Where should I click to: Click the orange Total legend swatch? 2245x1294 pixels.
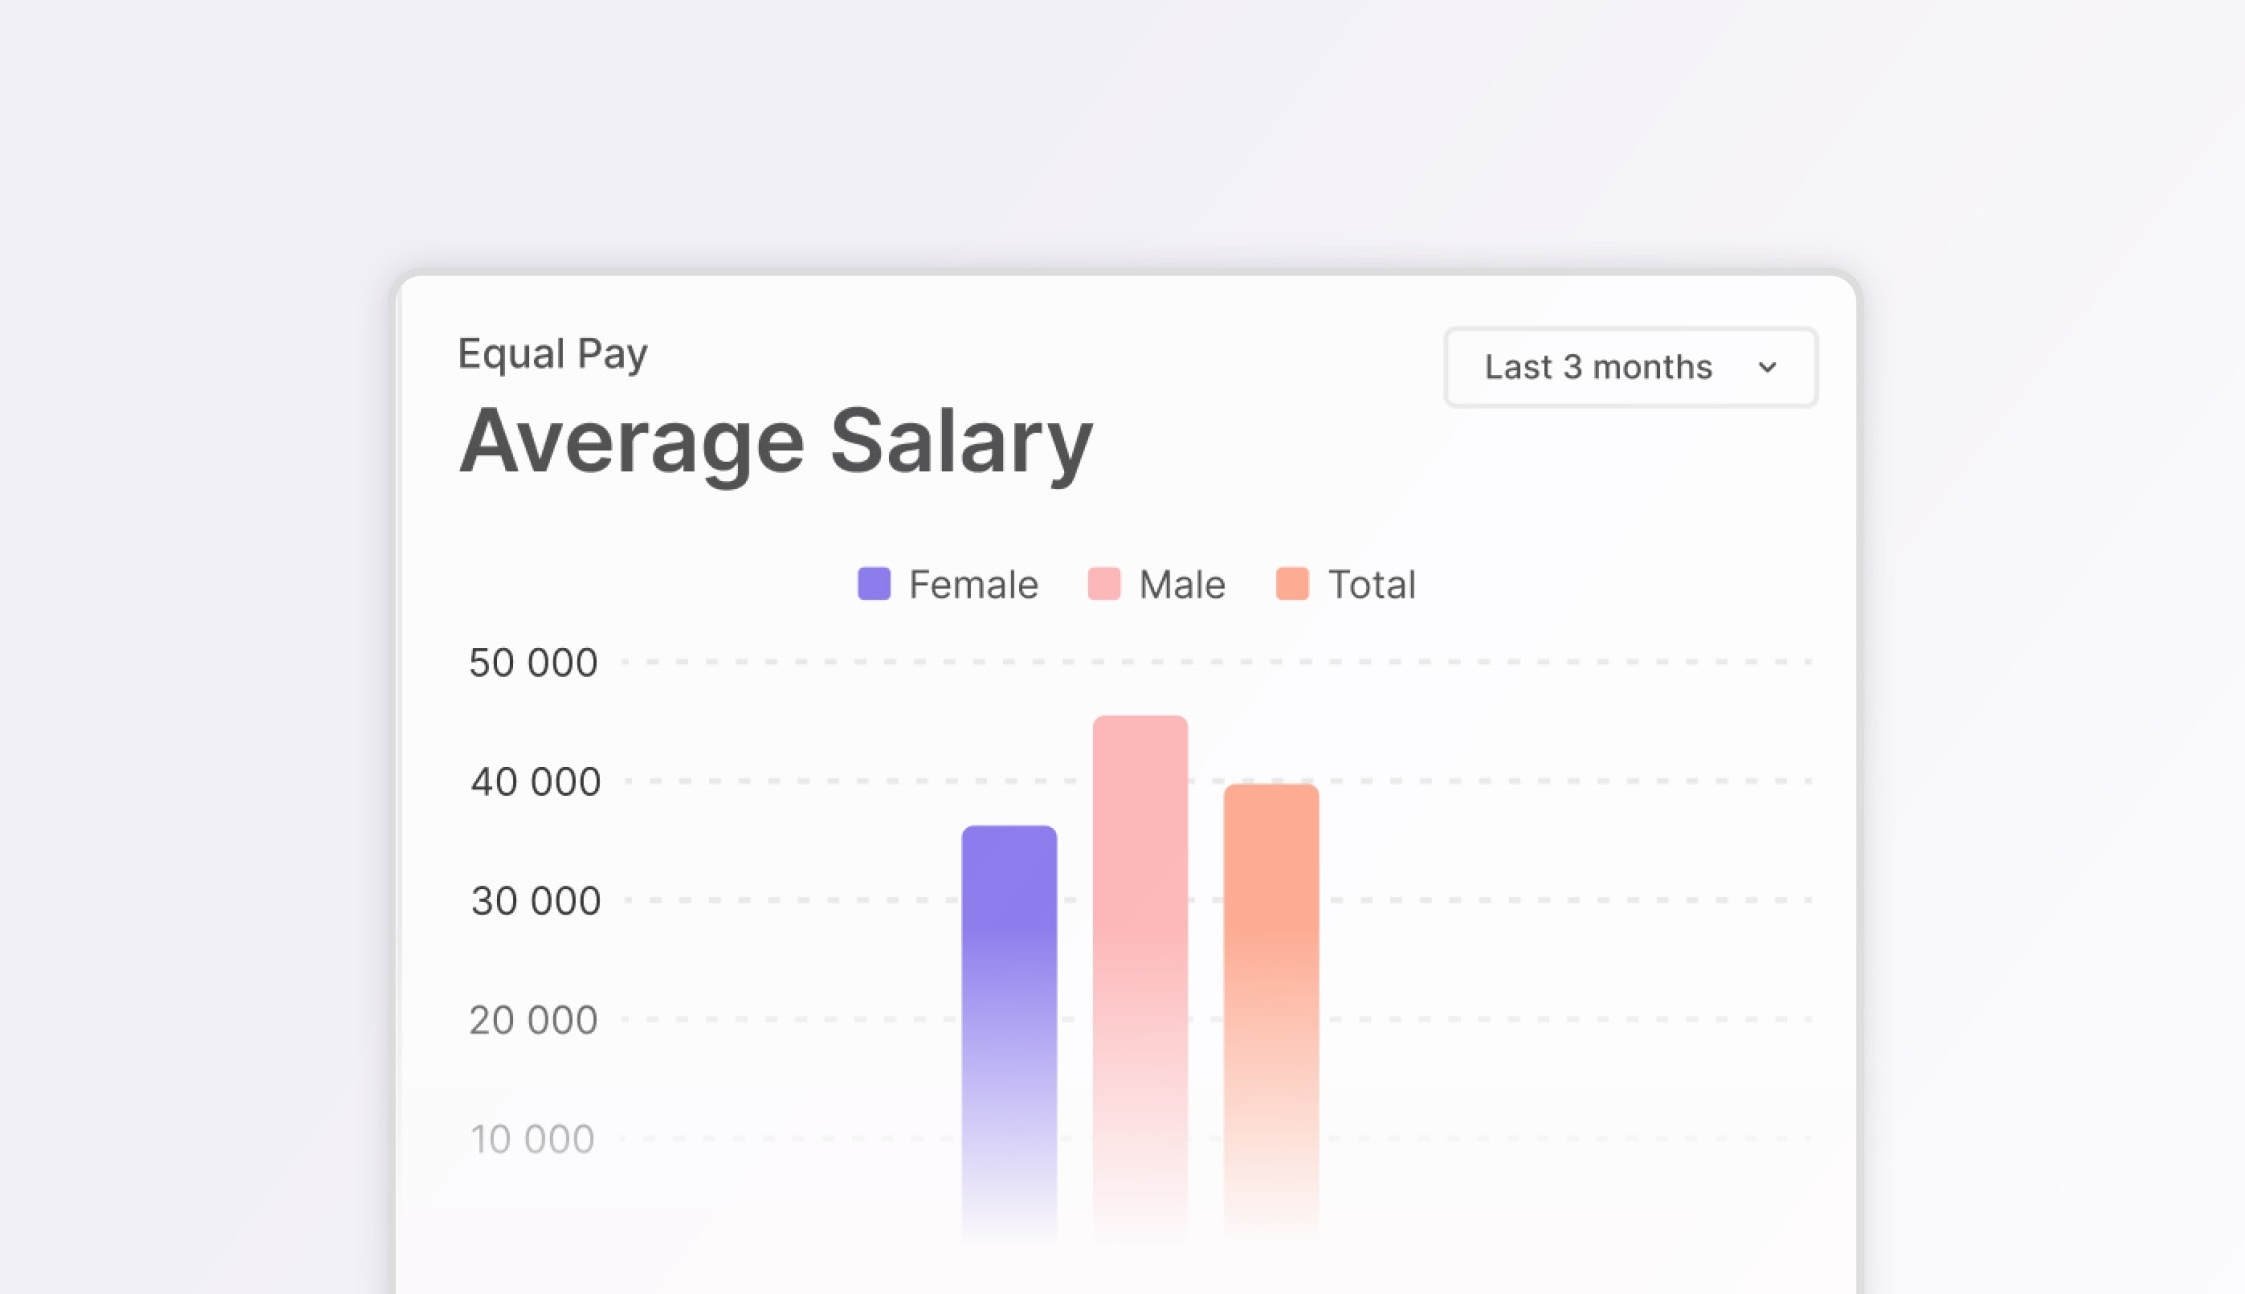1290,584
